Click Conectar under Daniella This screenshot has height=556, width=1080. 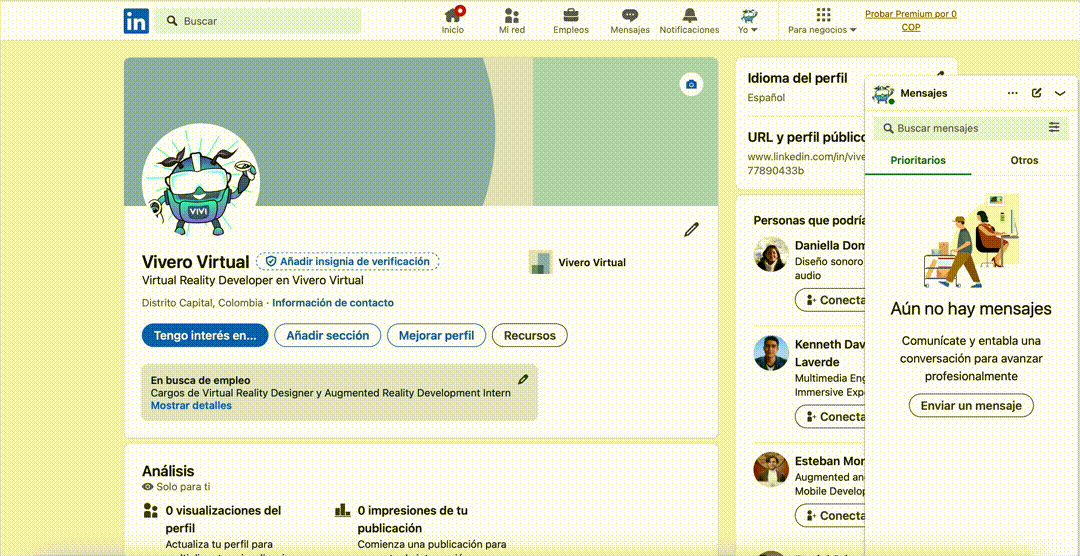[831, 300]
